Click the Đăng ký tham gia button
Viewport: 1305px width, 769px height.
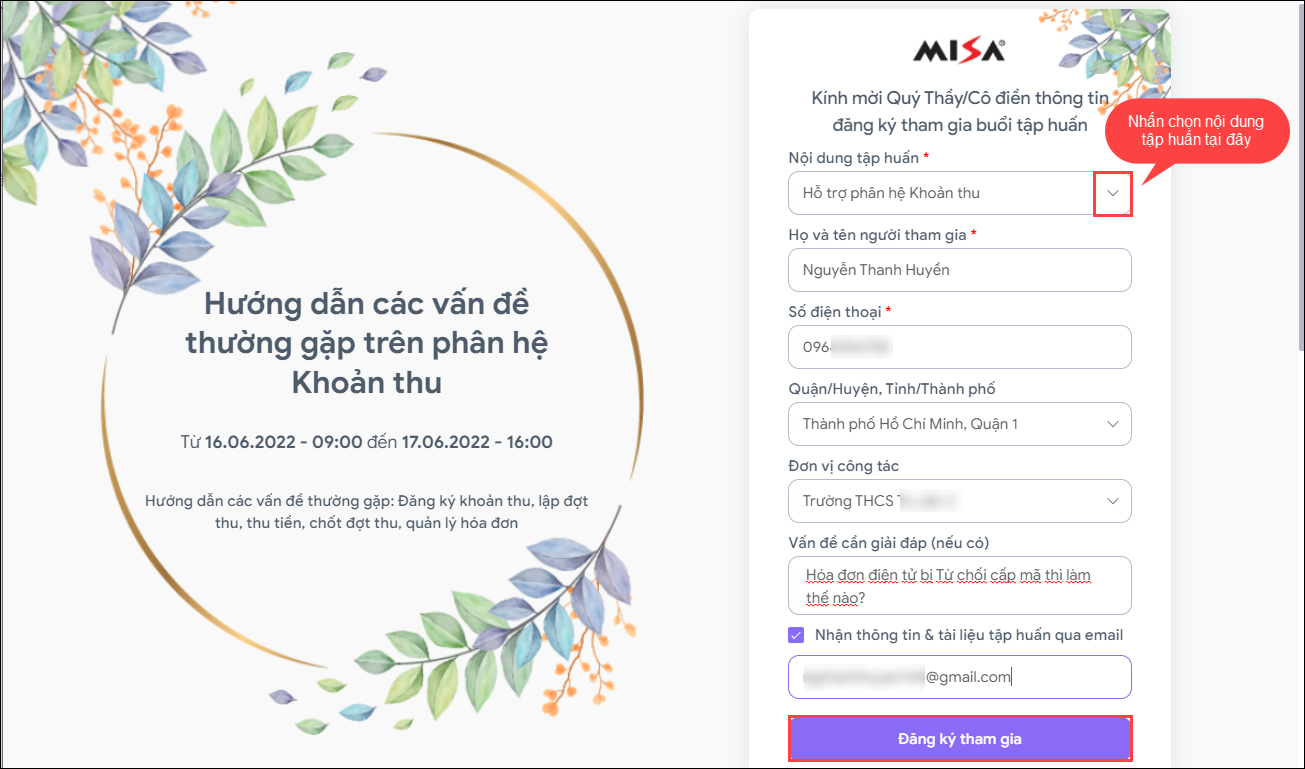pyautogui.click(x=959, y=740)
